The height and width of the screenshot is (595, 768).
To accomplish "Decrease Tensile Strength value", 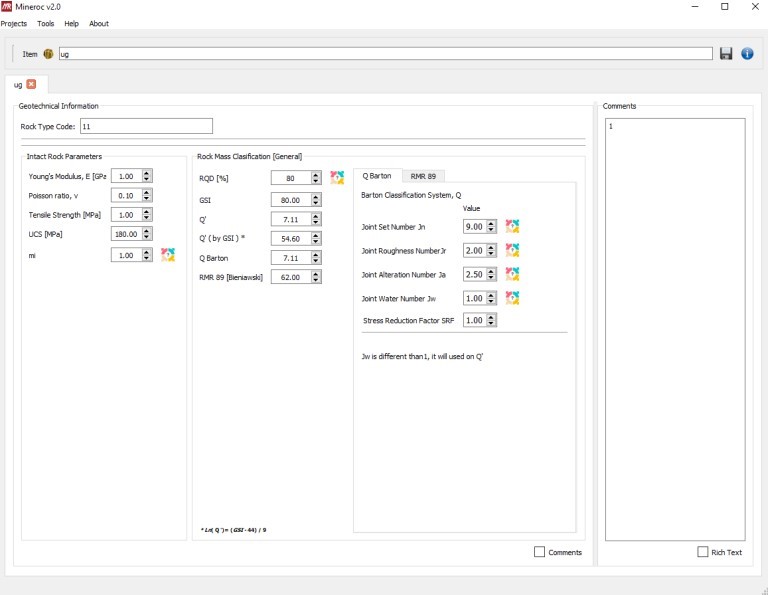I will pyautogui.click(x=146, y=218).
